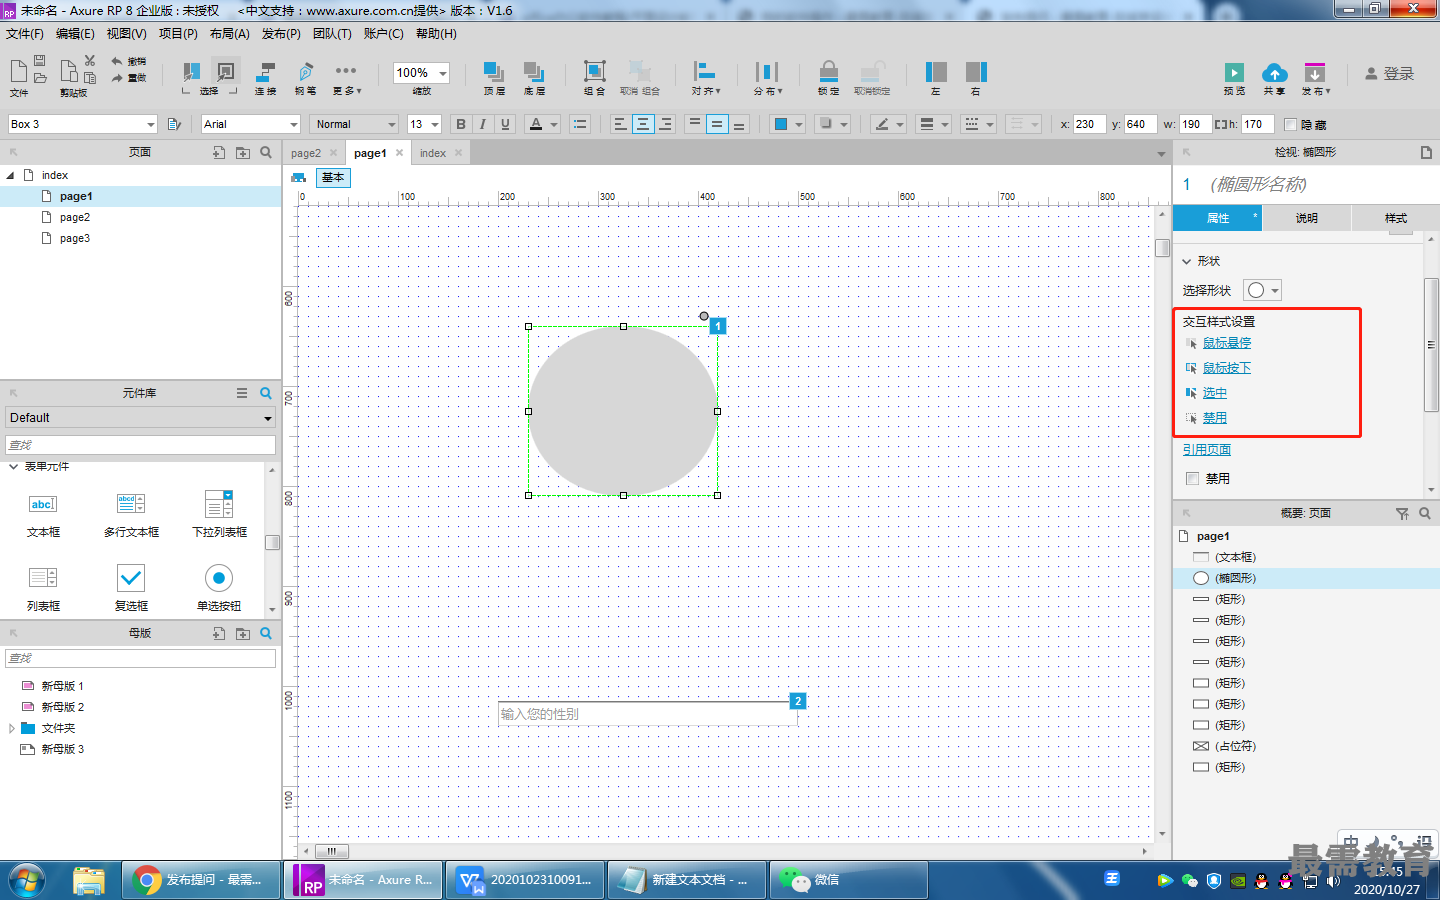Switch to the index tab
Viewport: 1440px width, 900px height.
[x=433, y=153]
